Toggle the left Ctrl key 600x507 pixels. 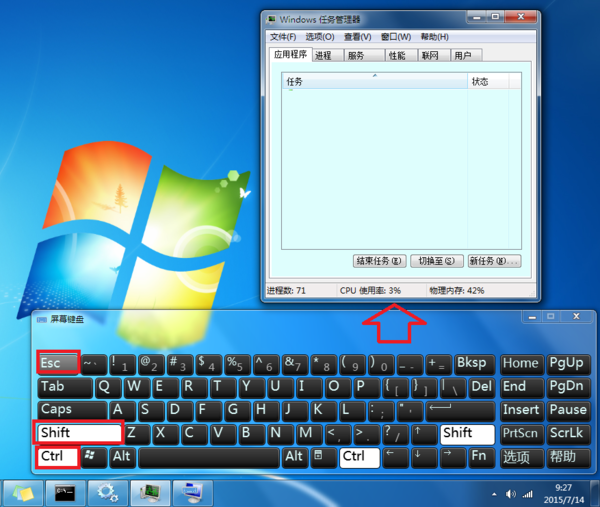(x=59, y=457)
